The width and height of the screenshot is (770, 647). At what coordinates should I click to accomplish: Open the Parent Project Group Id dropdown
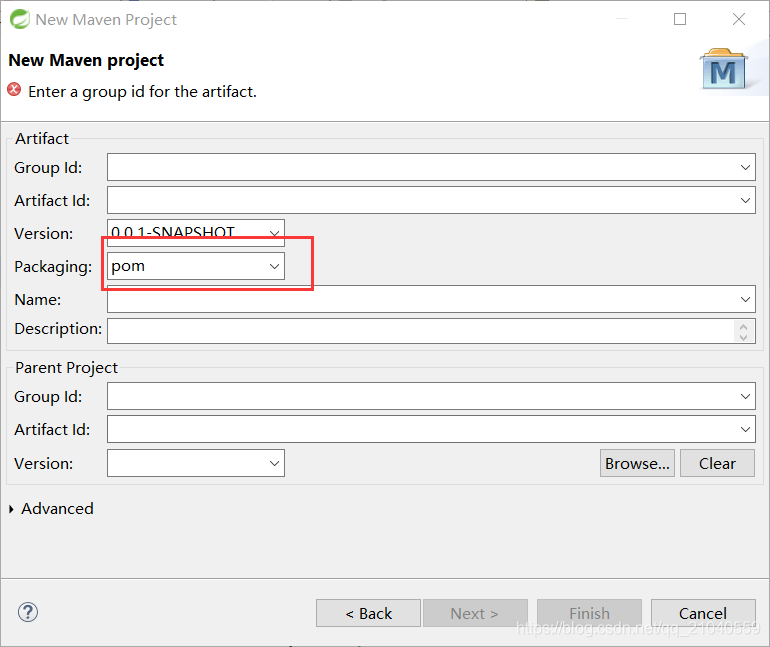(x=745, y=396)
